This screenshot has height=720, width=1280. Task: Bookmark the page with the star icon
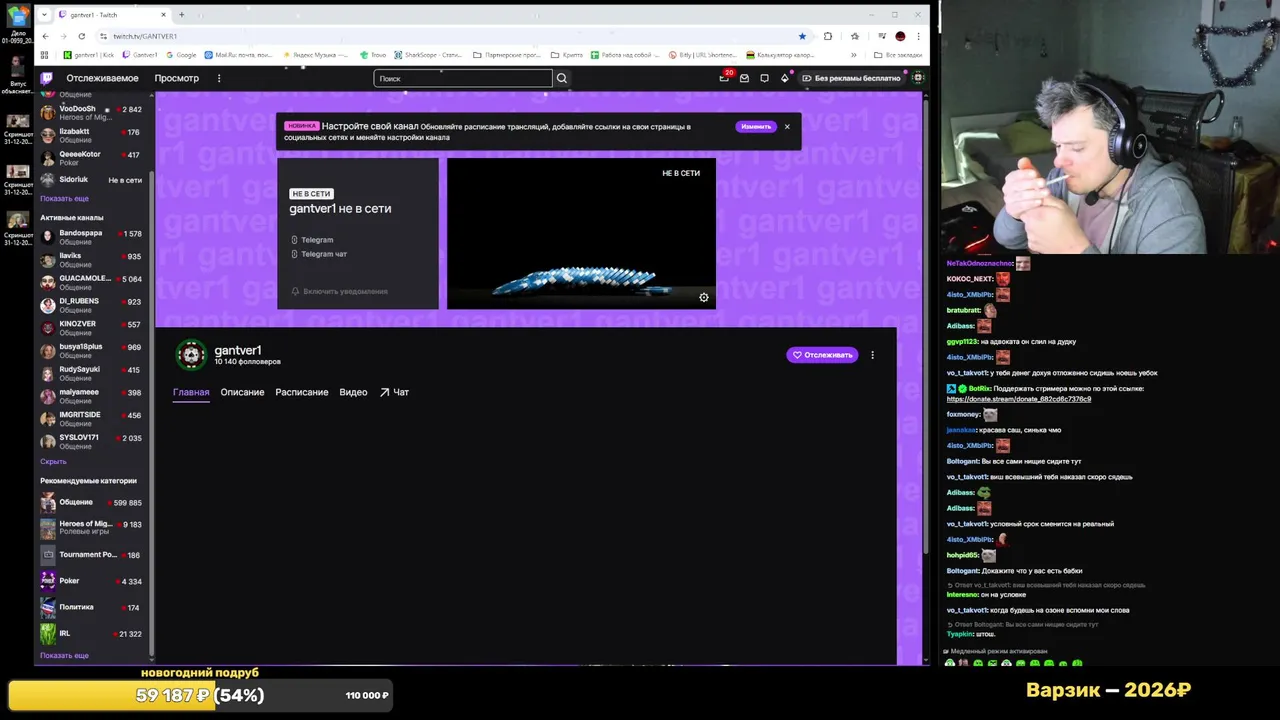pyautogui.click(x=802, y=36)
